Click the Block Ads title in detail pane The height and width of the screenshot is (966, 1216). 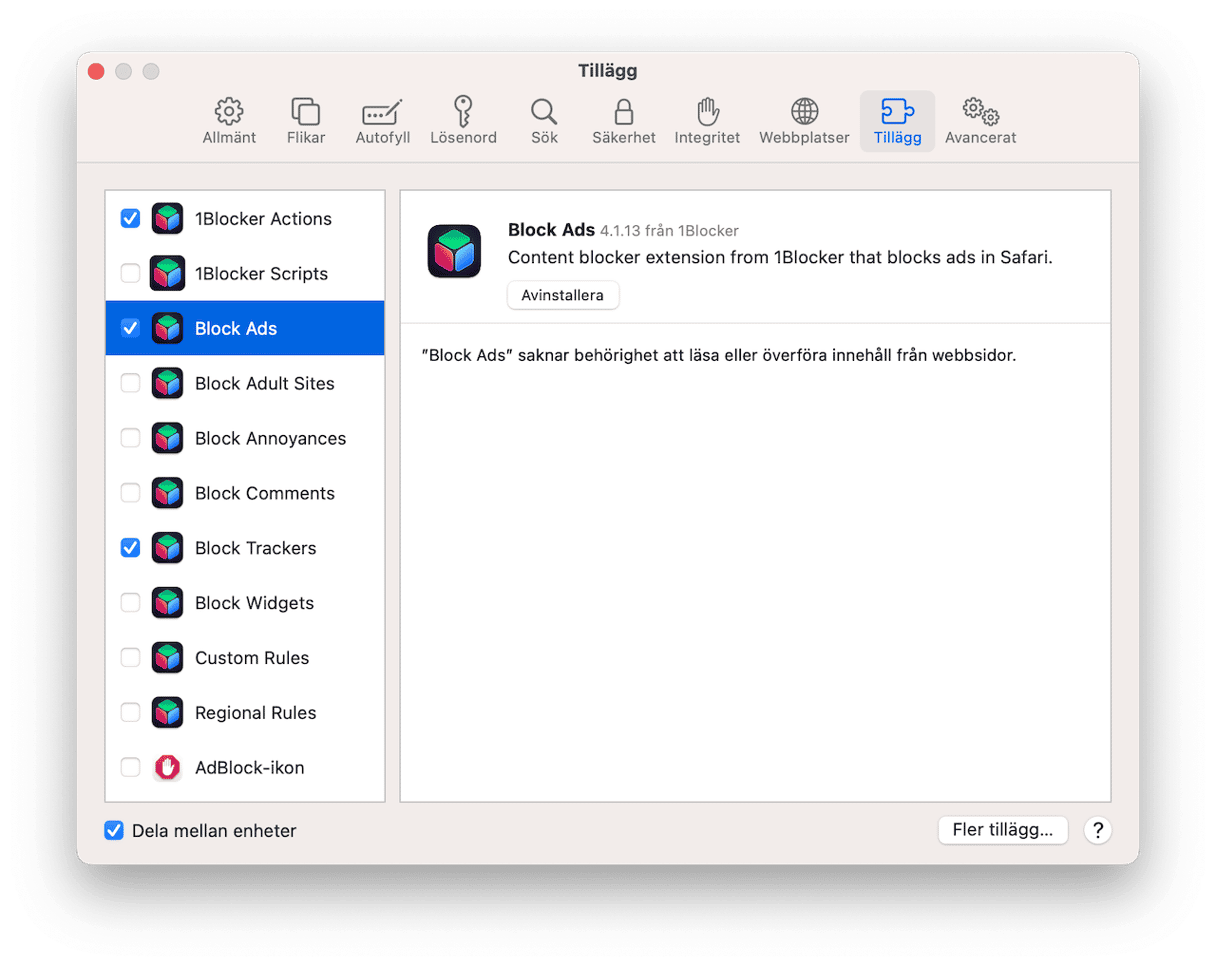pos(551,230)
